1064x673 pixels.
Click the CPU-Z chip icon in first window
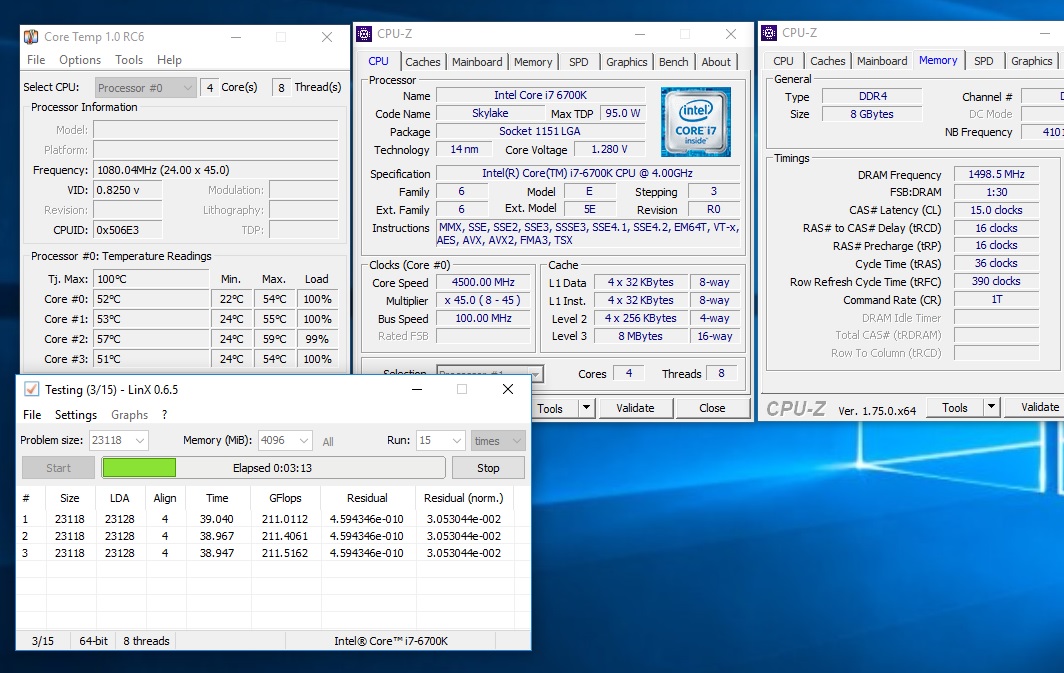[x=364, y=33]
